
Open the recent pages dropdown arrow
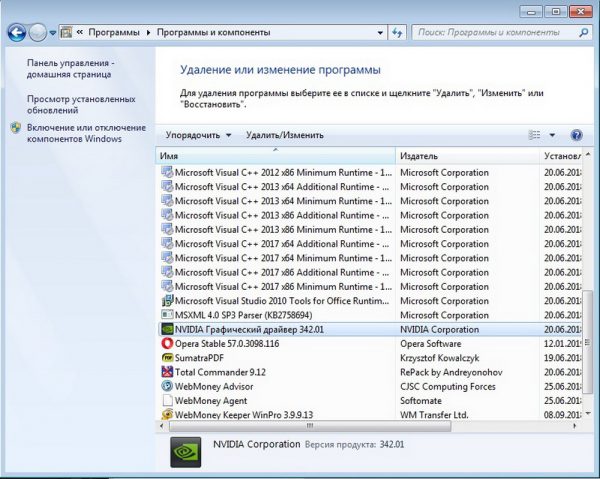(53, 33)
